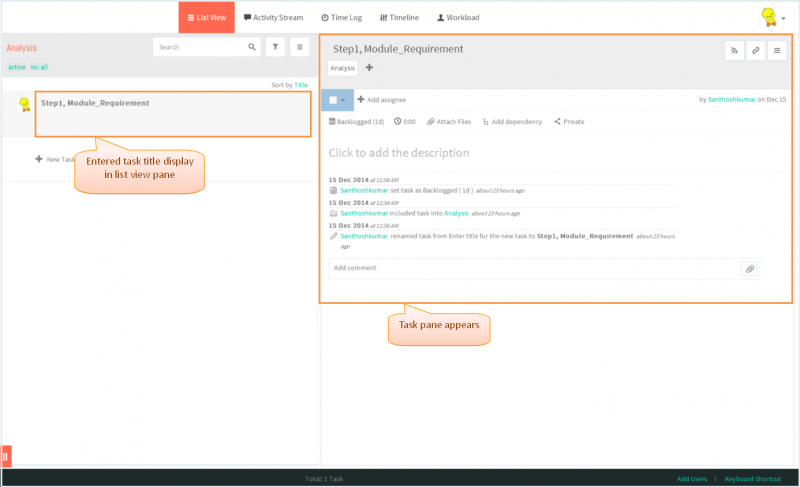The height and width of the screenshot is (487, 800).
Task: Change sort order via Title link
Action: tap(301, 85)
